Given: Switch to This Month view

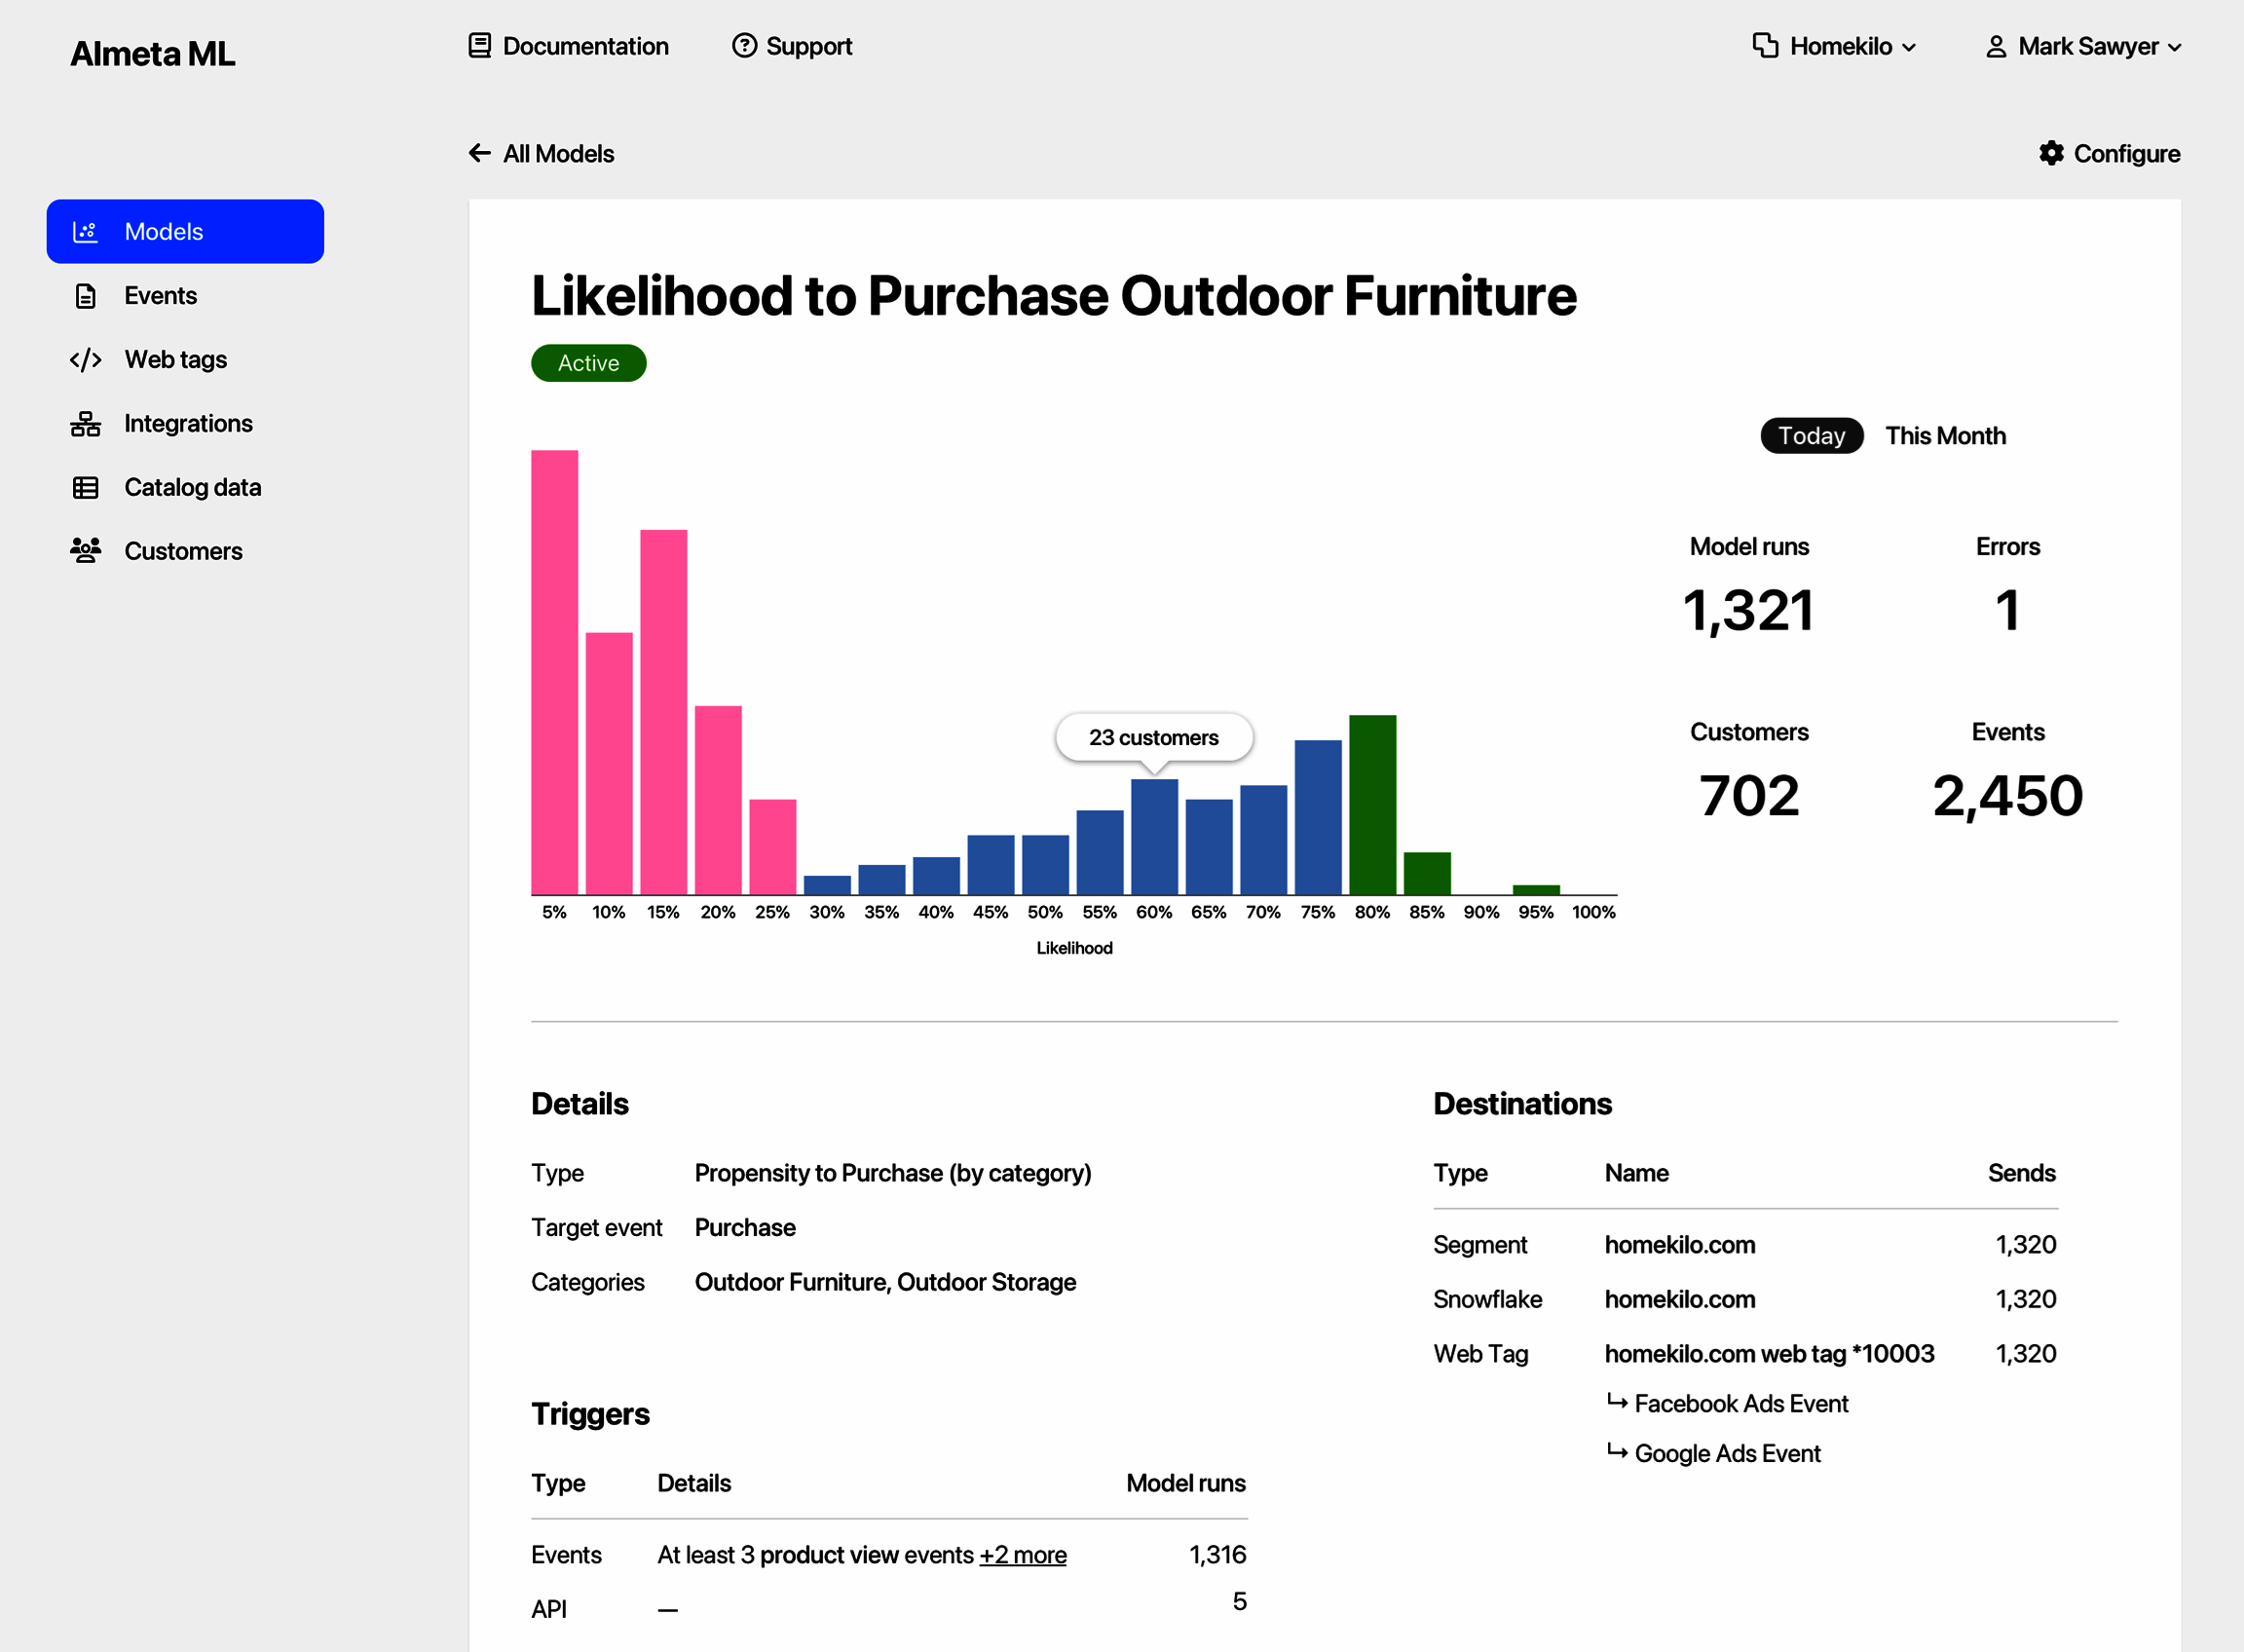Looking at the screenshot, I should (1945, 436).
